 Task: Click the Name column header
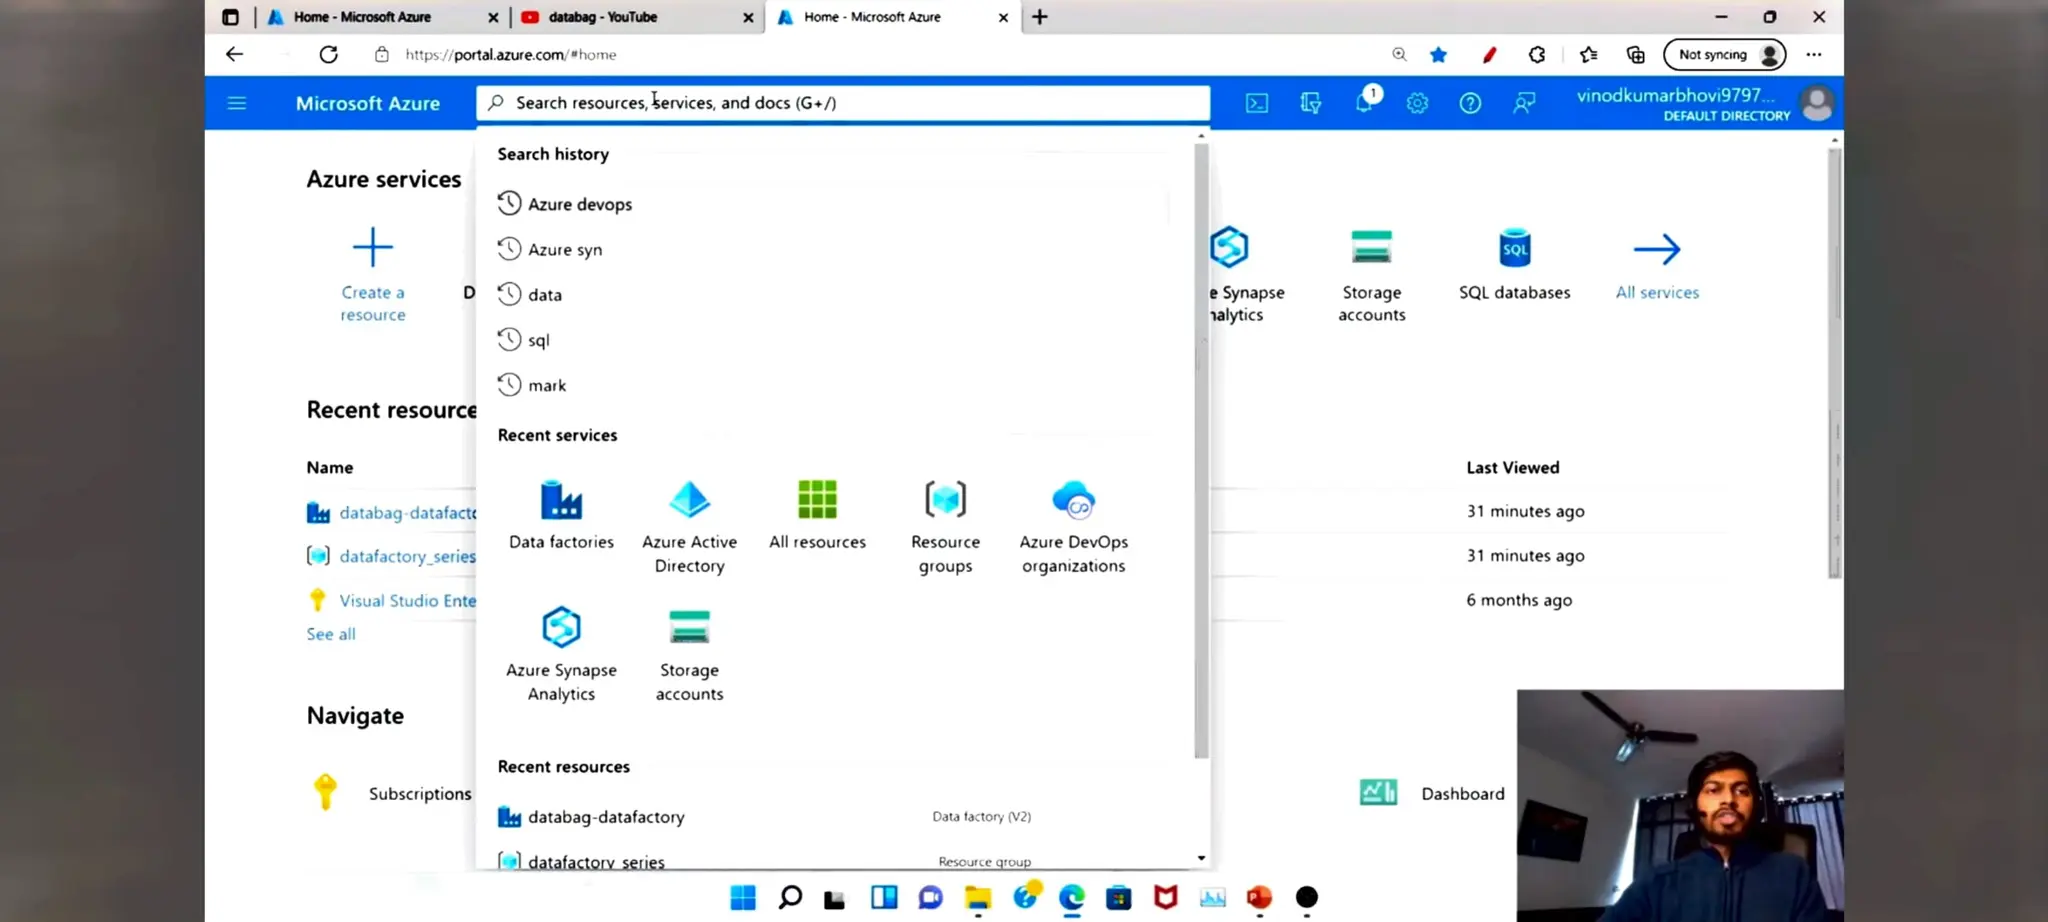tap(330, 467)
